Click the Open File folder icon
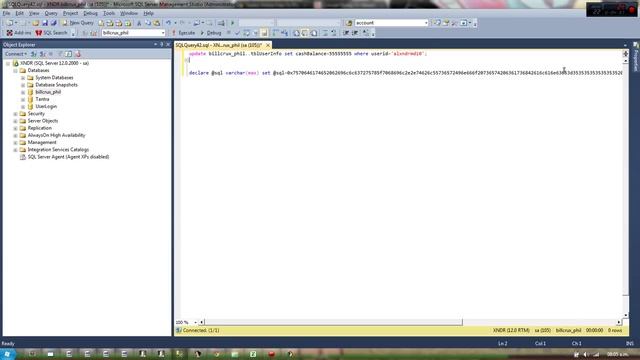 coord(36,23)
